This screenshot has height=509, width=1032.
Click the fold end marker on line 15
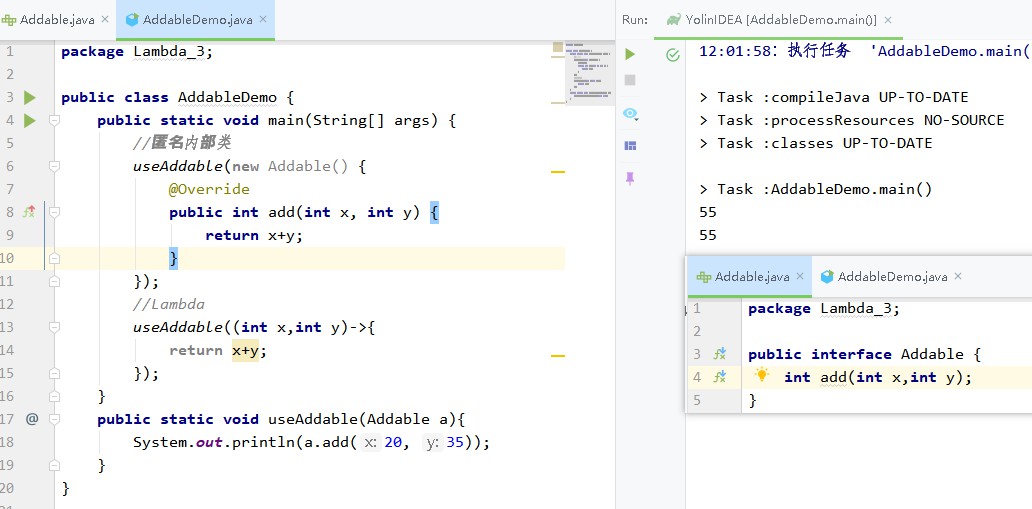click(x=54, y=373)
